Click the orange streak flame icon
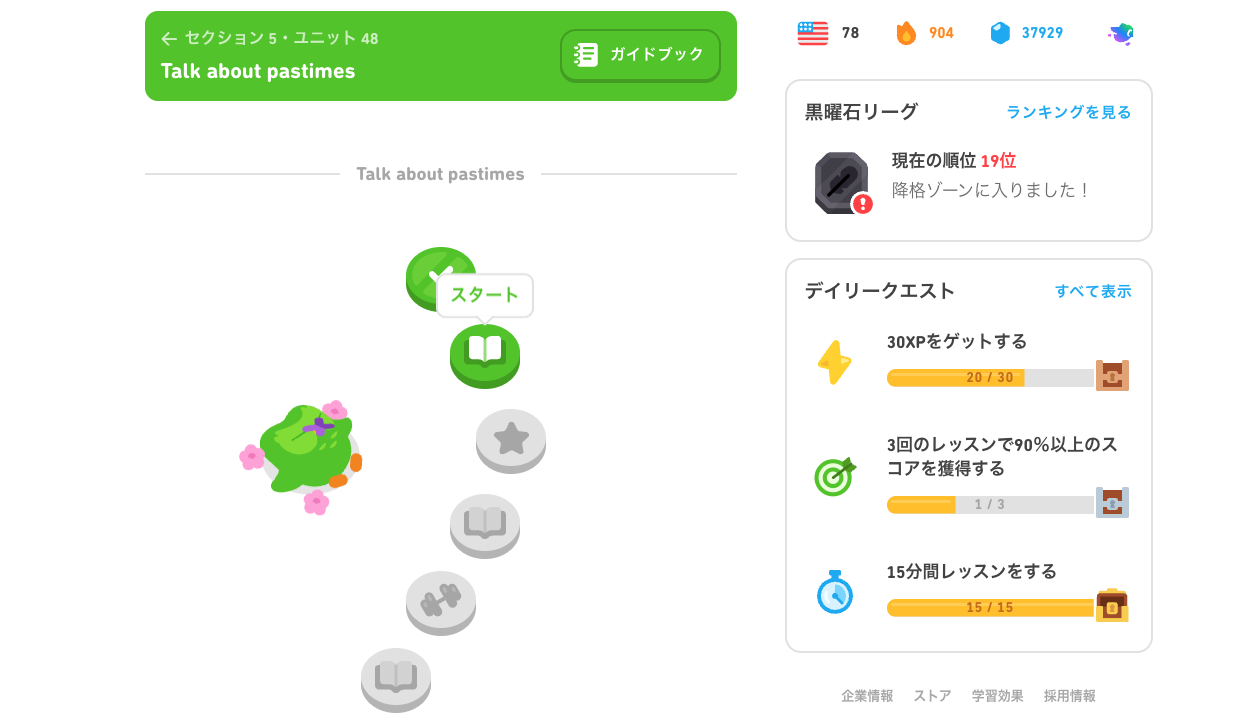 (x=906, y=33)
